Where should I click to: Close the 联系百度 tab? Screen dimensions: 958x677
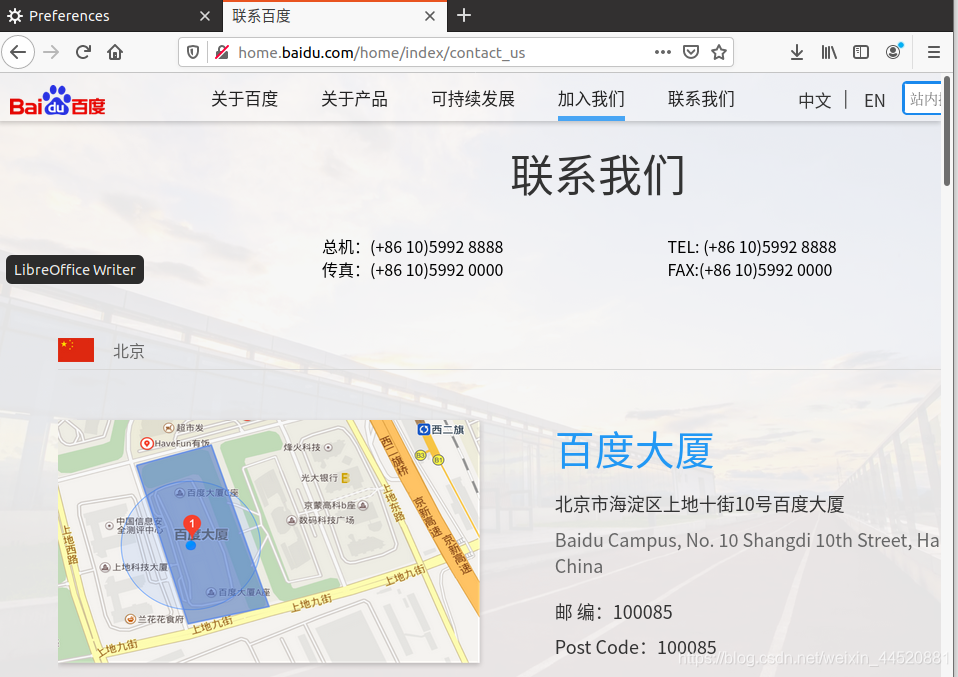(x=430, y=16)
